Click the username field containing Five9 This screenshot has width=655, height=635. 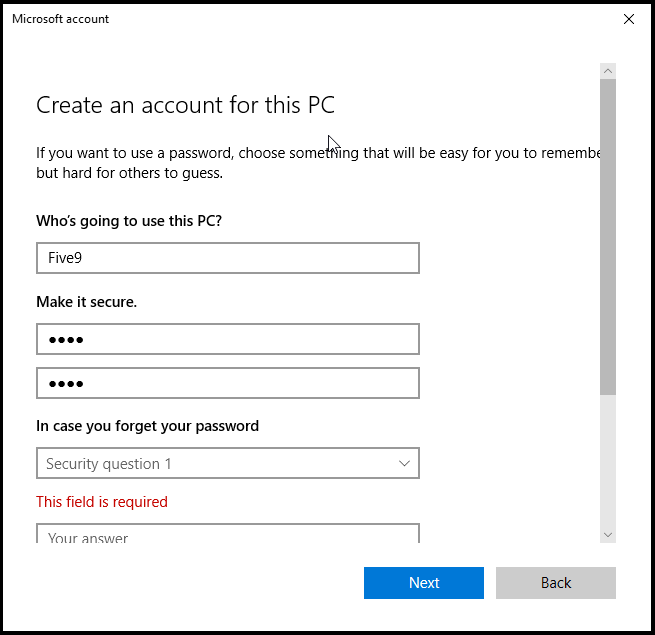tap(228, 258)
